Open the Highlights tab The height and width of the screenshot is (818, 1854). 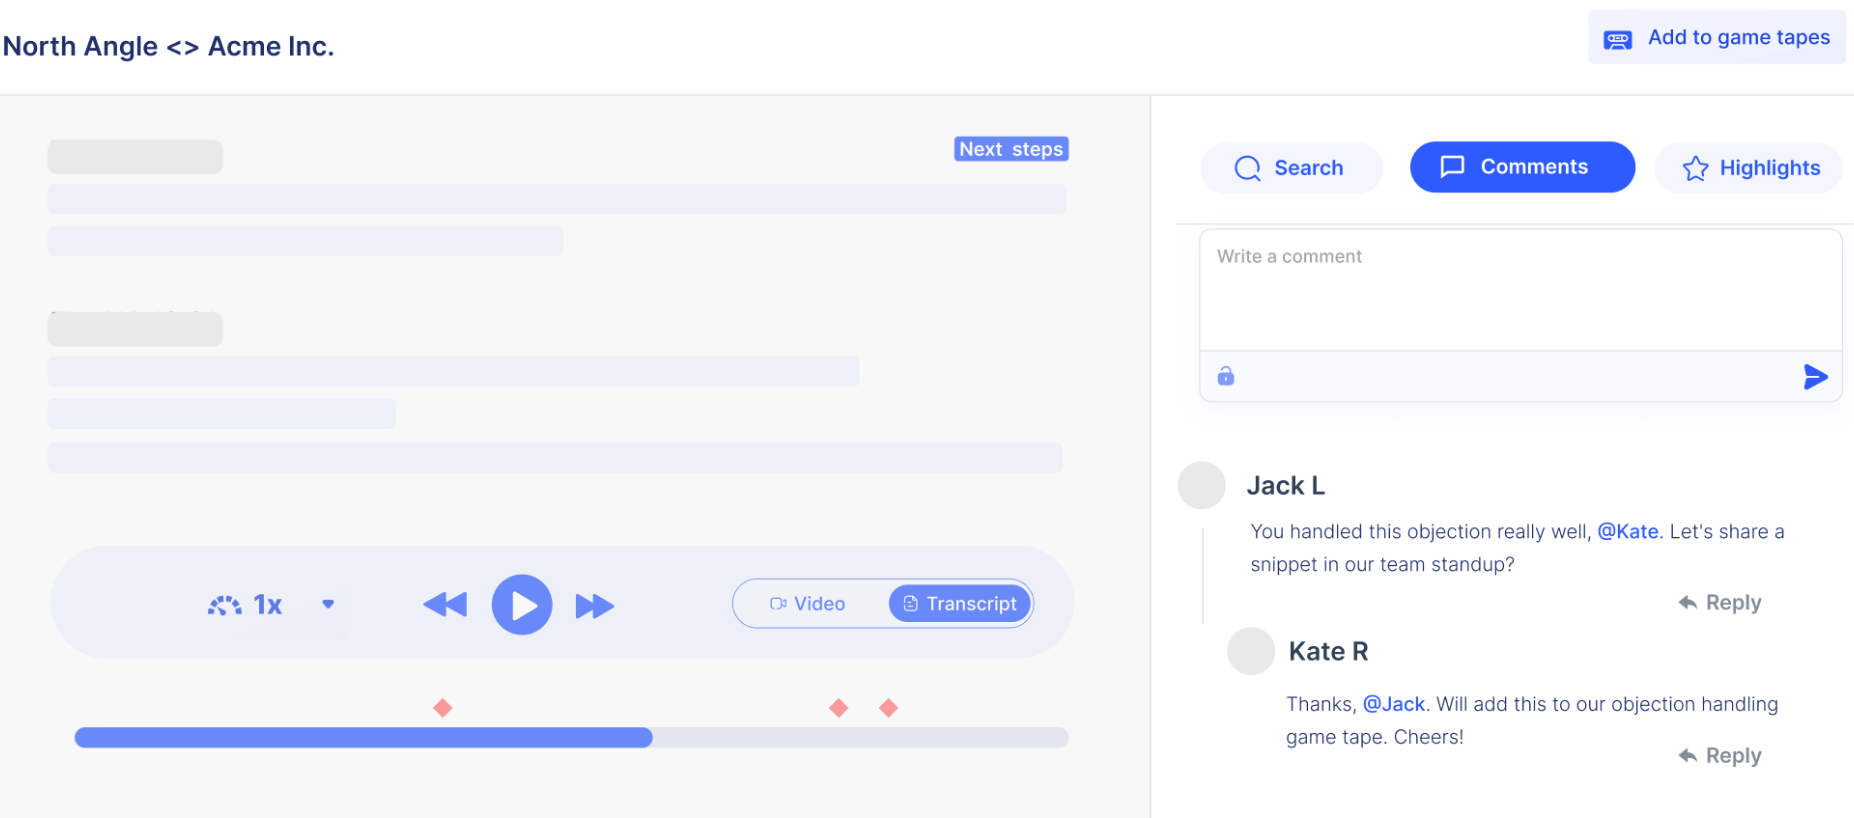pyautogui.click(x=1749, y=168)
